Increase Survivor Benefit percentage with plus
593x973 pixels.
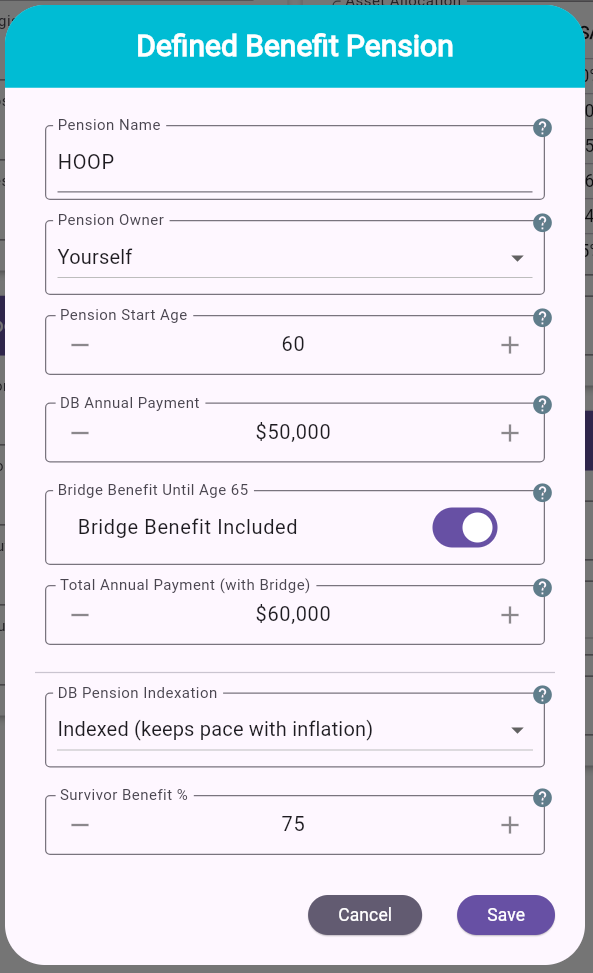pyautogui.click(x=509, y=824)
